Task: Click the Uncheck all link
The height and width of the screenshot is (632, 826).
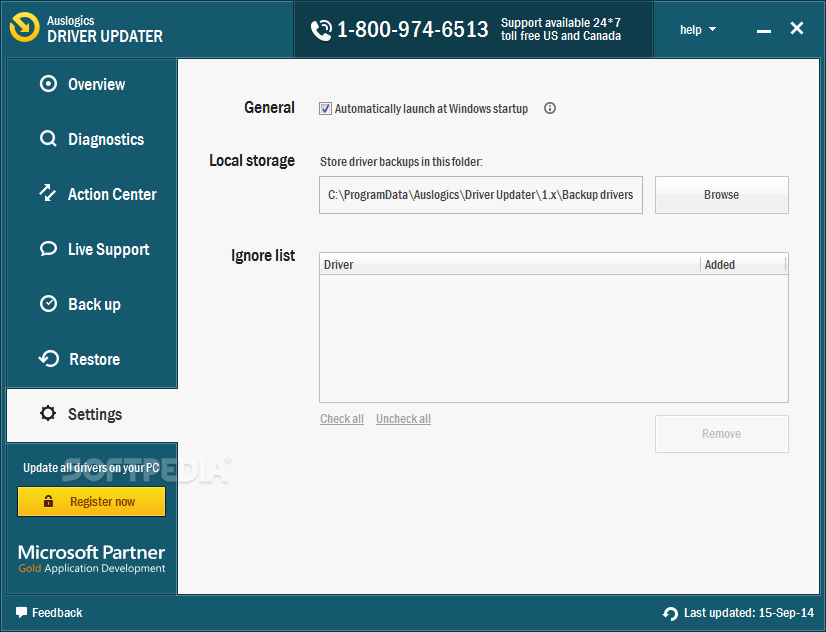Action: click(404, 419)
